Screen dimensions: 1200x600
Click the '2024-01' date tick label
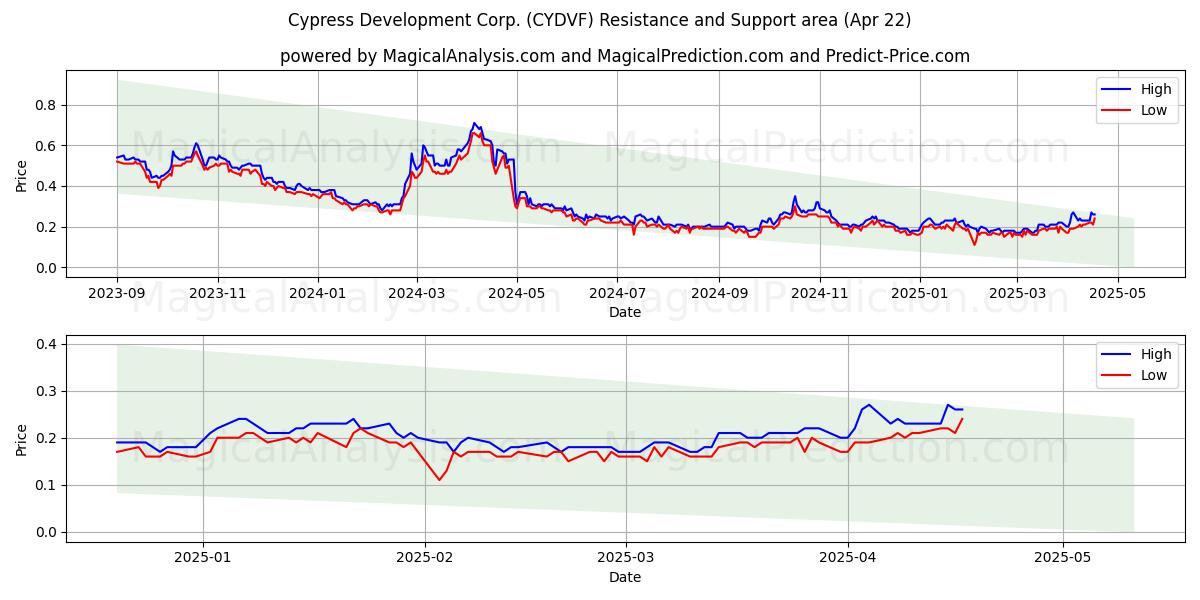(318, 294)
